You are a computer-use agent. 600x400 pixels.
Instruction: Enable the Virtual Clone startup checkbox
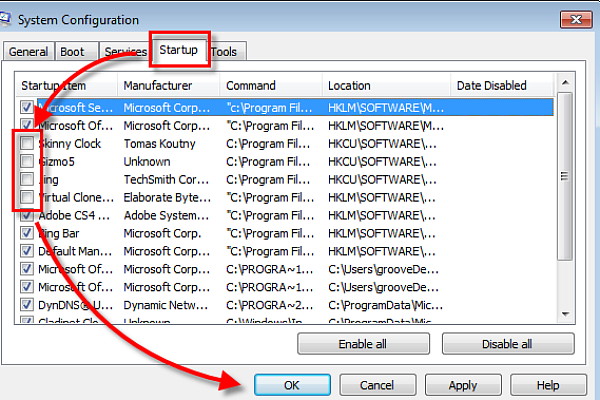pyautogui.click(x=27, y=197)
